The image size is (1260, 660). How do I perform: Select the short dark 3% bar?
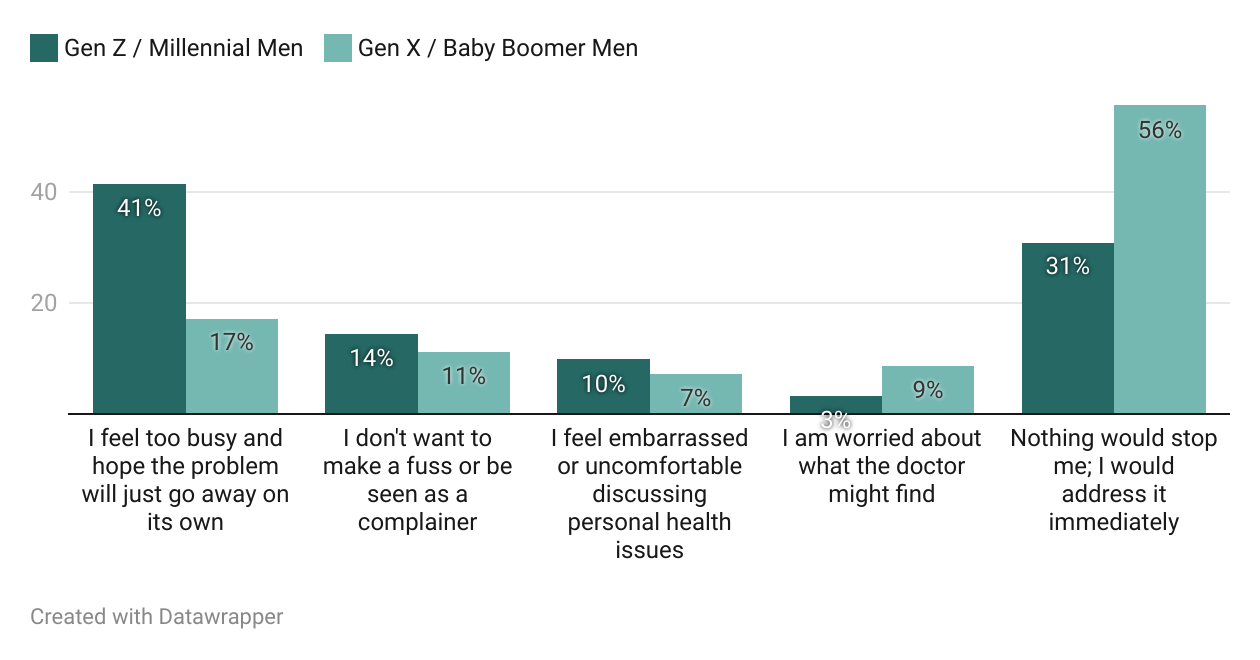coord(835,404)
